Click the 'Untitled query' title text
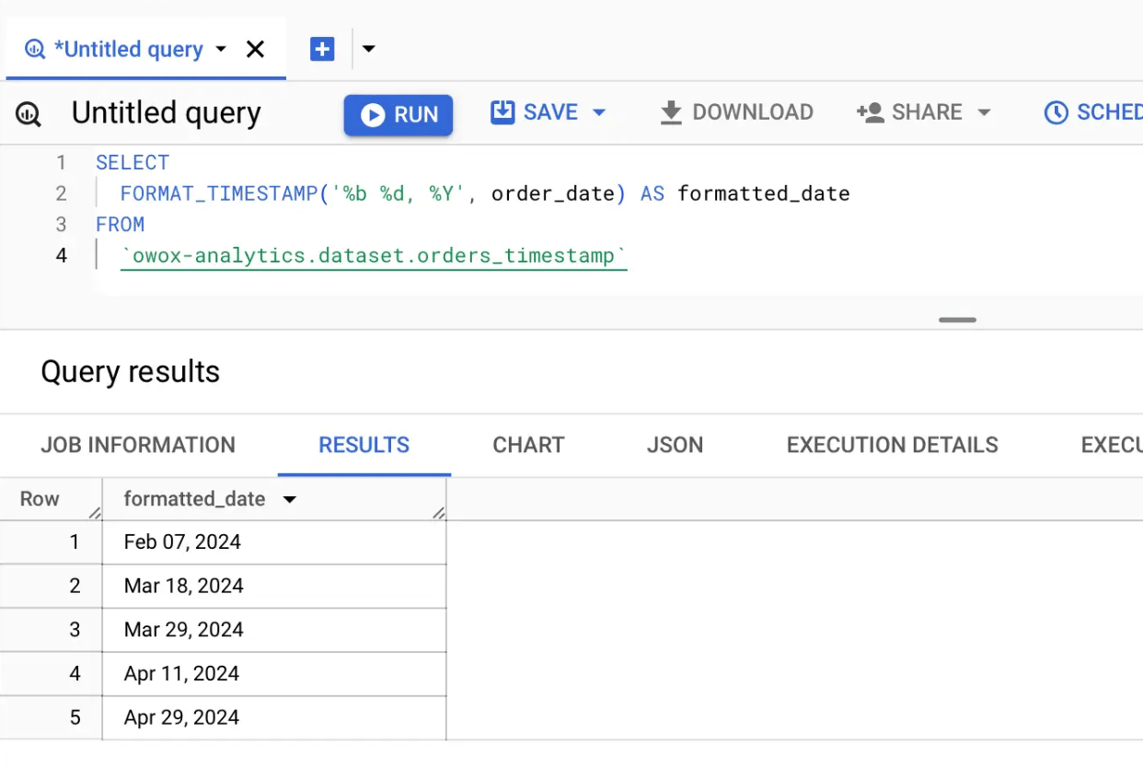 [166, 113]
